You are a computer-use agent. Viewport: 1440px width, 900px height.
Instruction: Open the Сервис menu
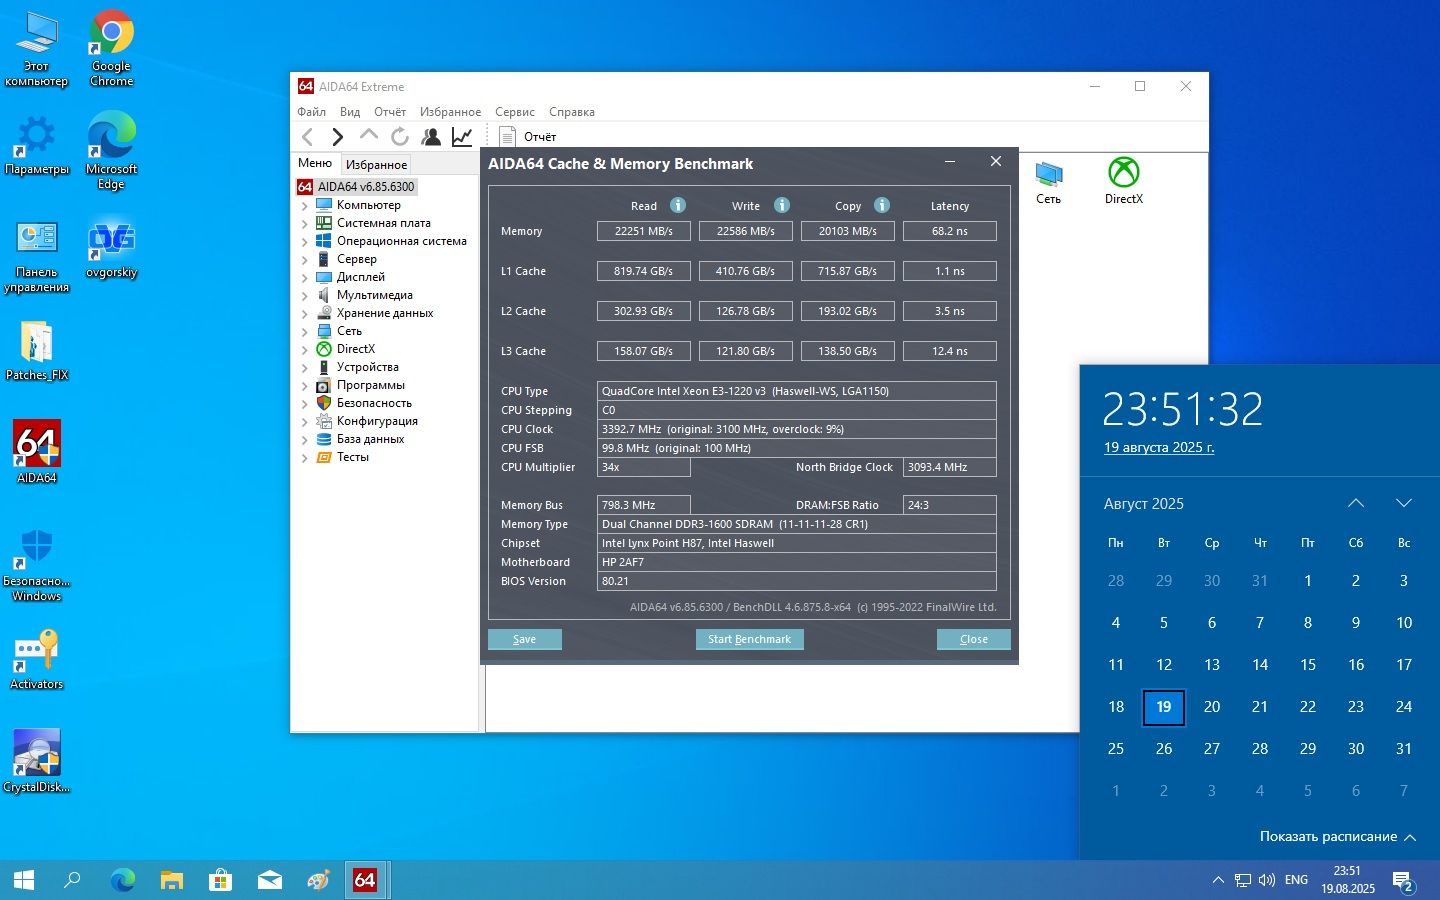click(x=515, y=112)
